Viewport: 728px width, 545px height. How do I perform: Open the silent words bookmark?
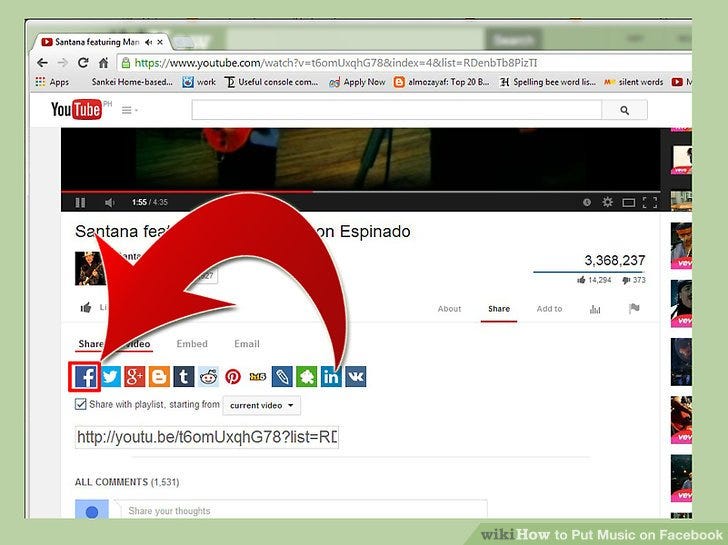tap(634, 82)
